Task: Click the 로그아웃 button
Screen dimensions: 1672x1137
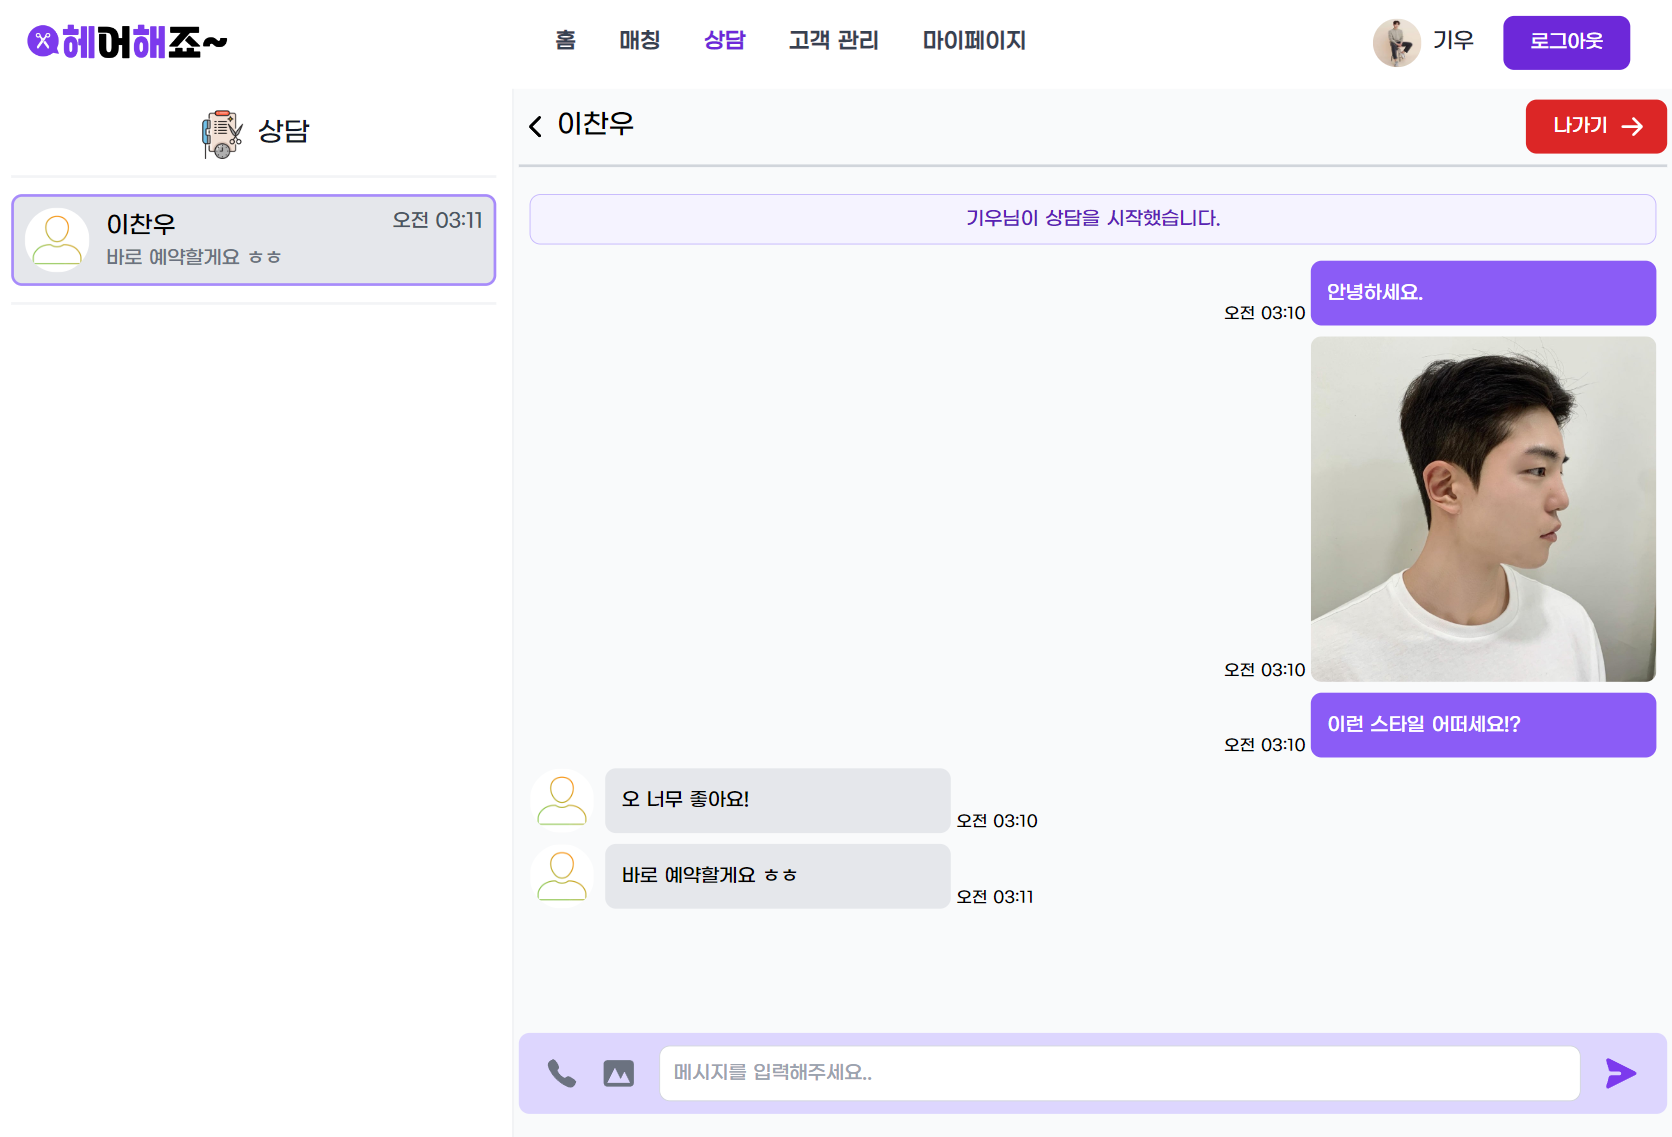Action: (1565, 42)
